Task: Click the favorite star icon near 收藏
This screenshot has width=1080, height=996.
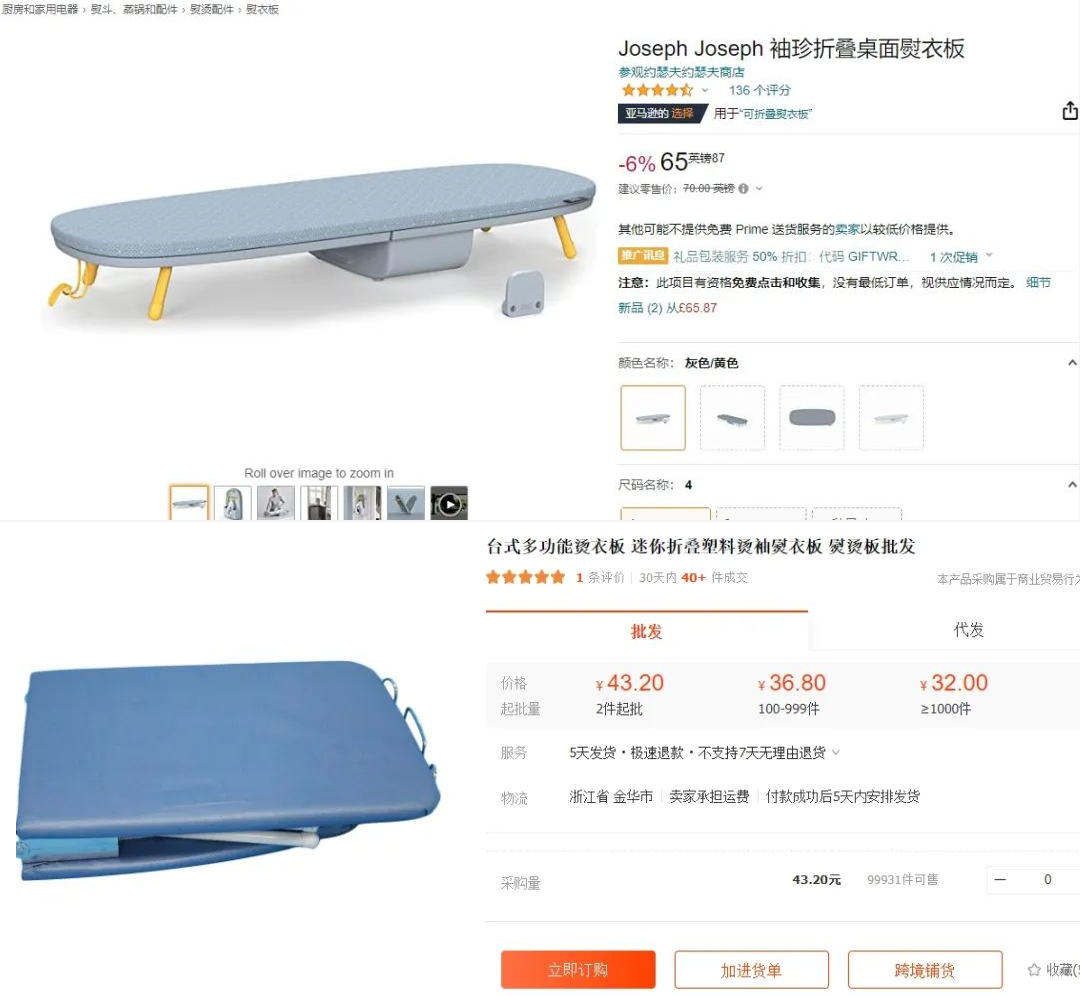Action: (x=1034, y=970)
